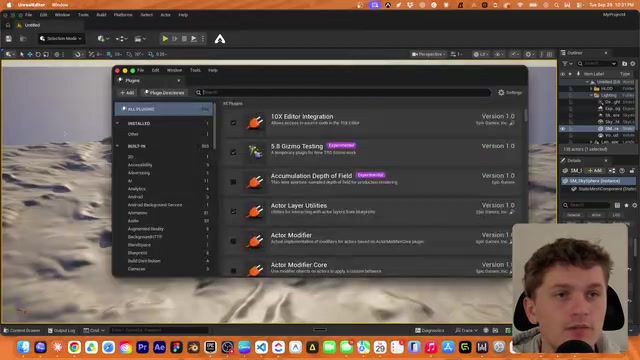This screenshot has height=360, width=640.
Task: Click the Outliner search field
Action: (x=597, y=64)
